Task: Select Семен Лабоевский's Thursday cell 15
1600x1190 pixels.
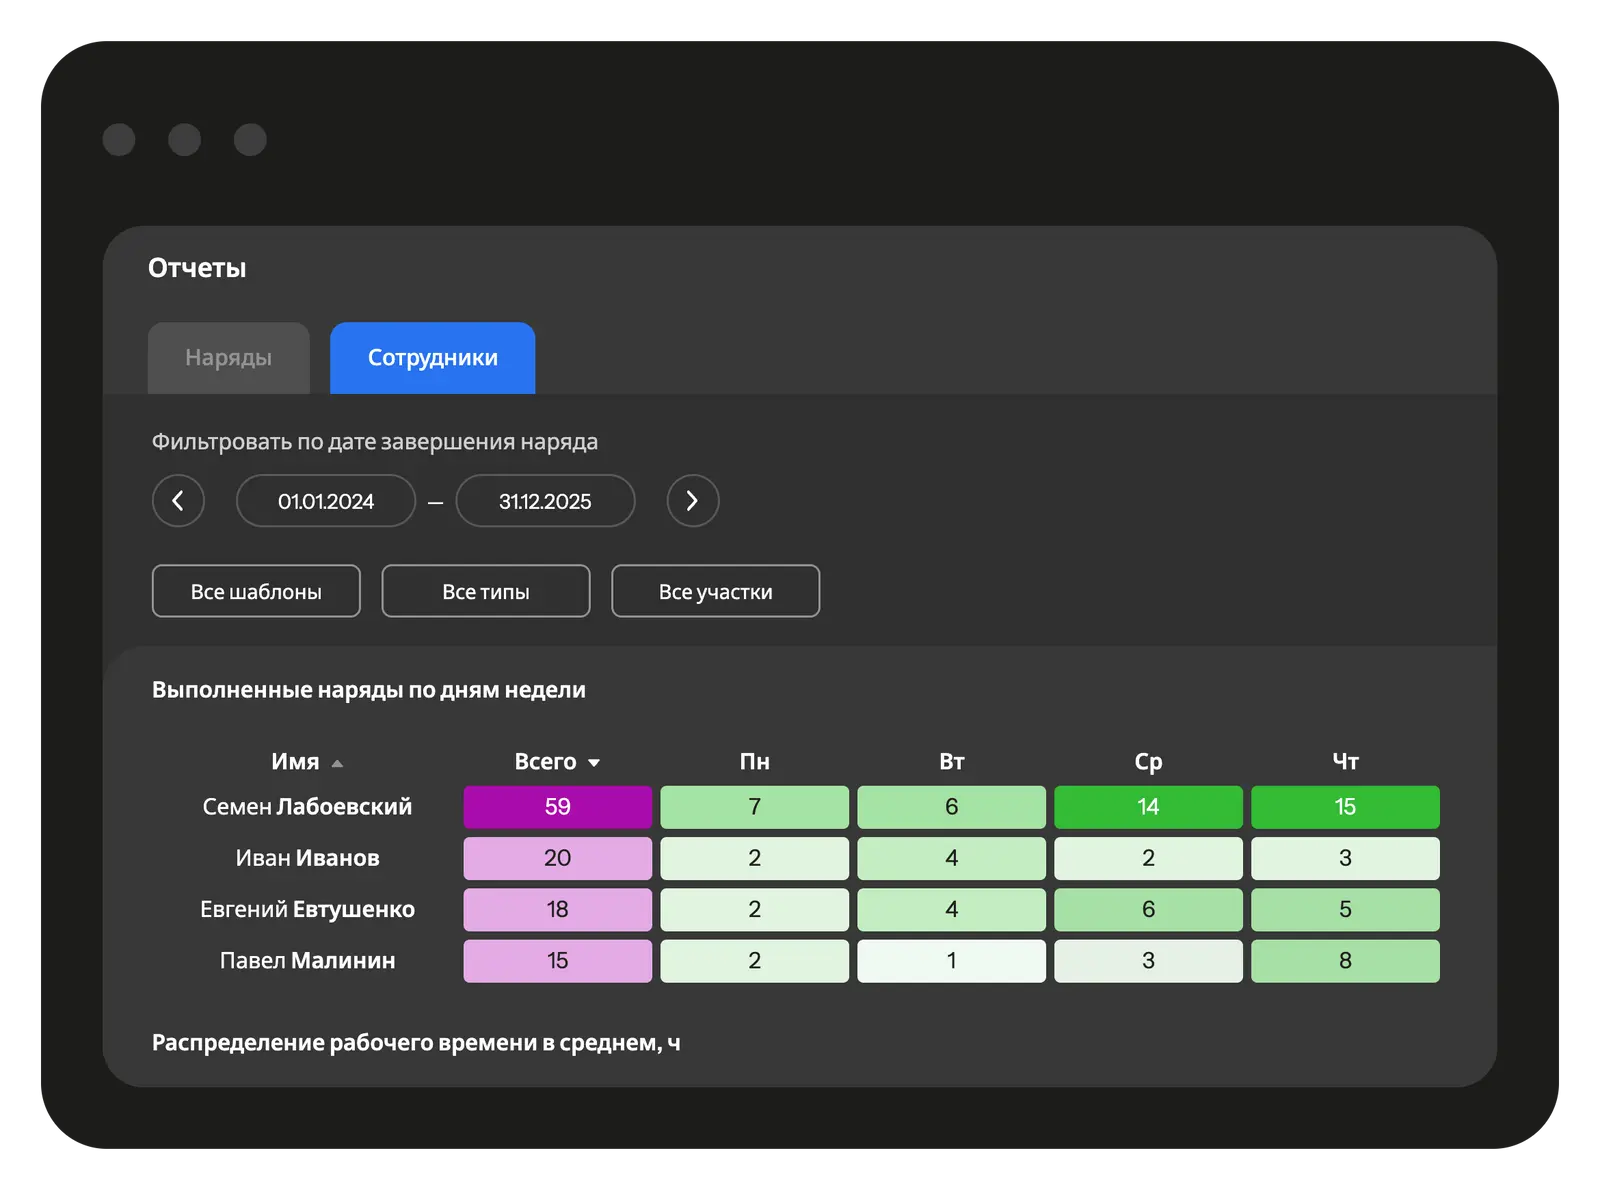Action: click(1345, 807)
